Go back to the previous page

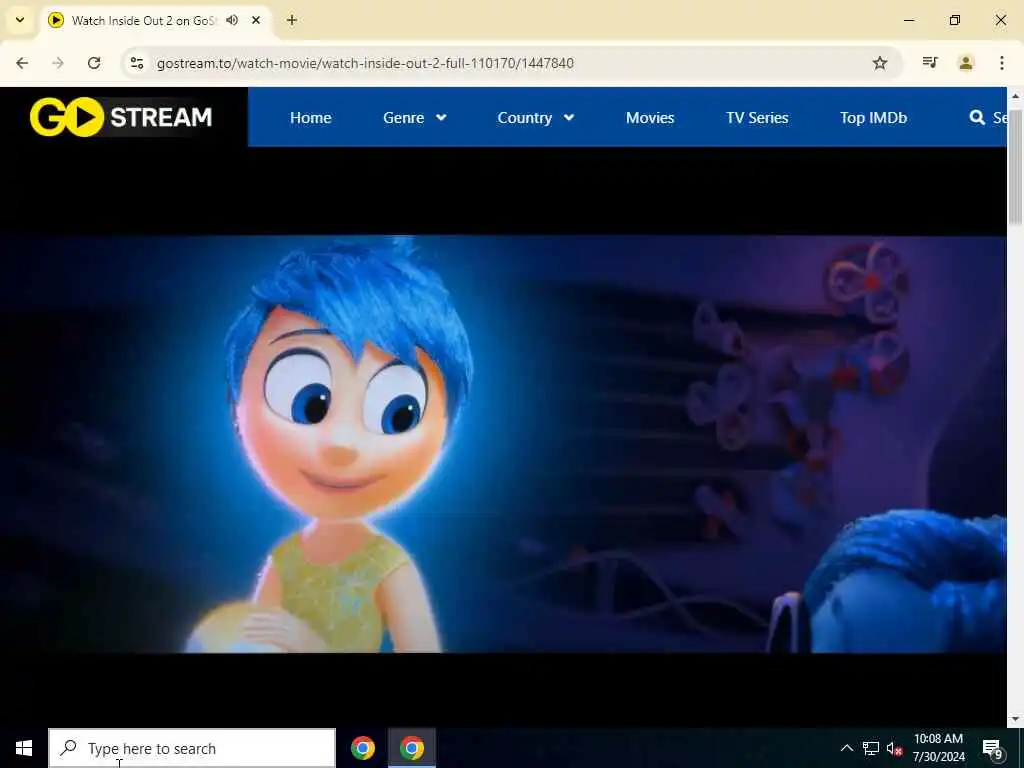click(22, 63)
